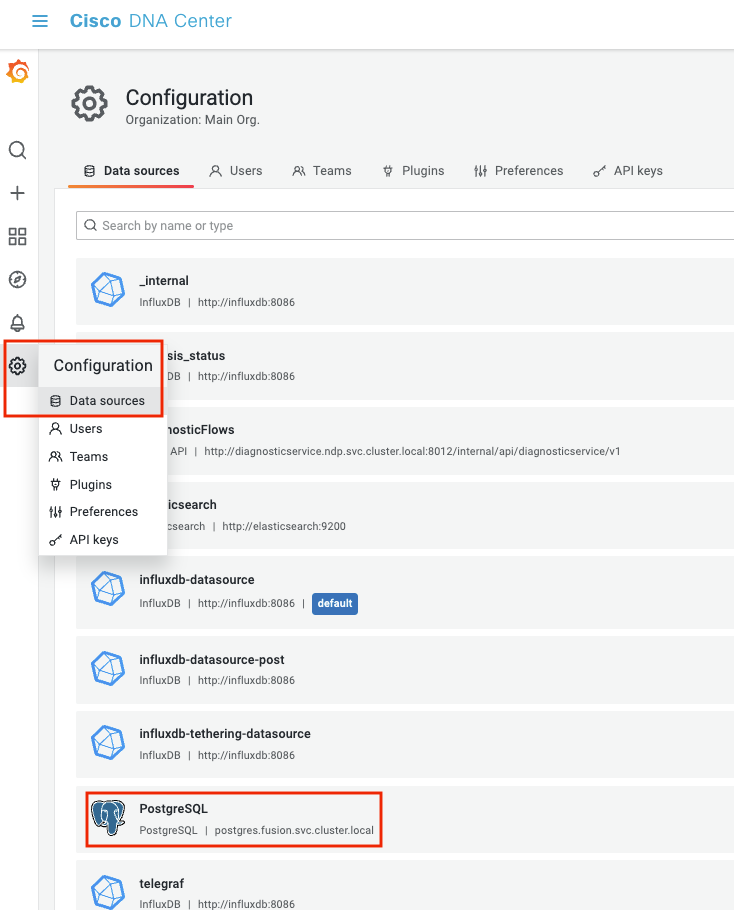Open the PostgreSQL data source
Screen dimensions: 734x910
point(405,819)
